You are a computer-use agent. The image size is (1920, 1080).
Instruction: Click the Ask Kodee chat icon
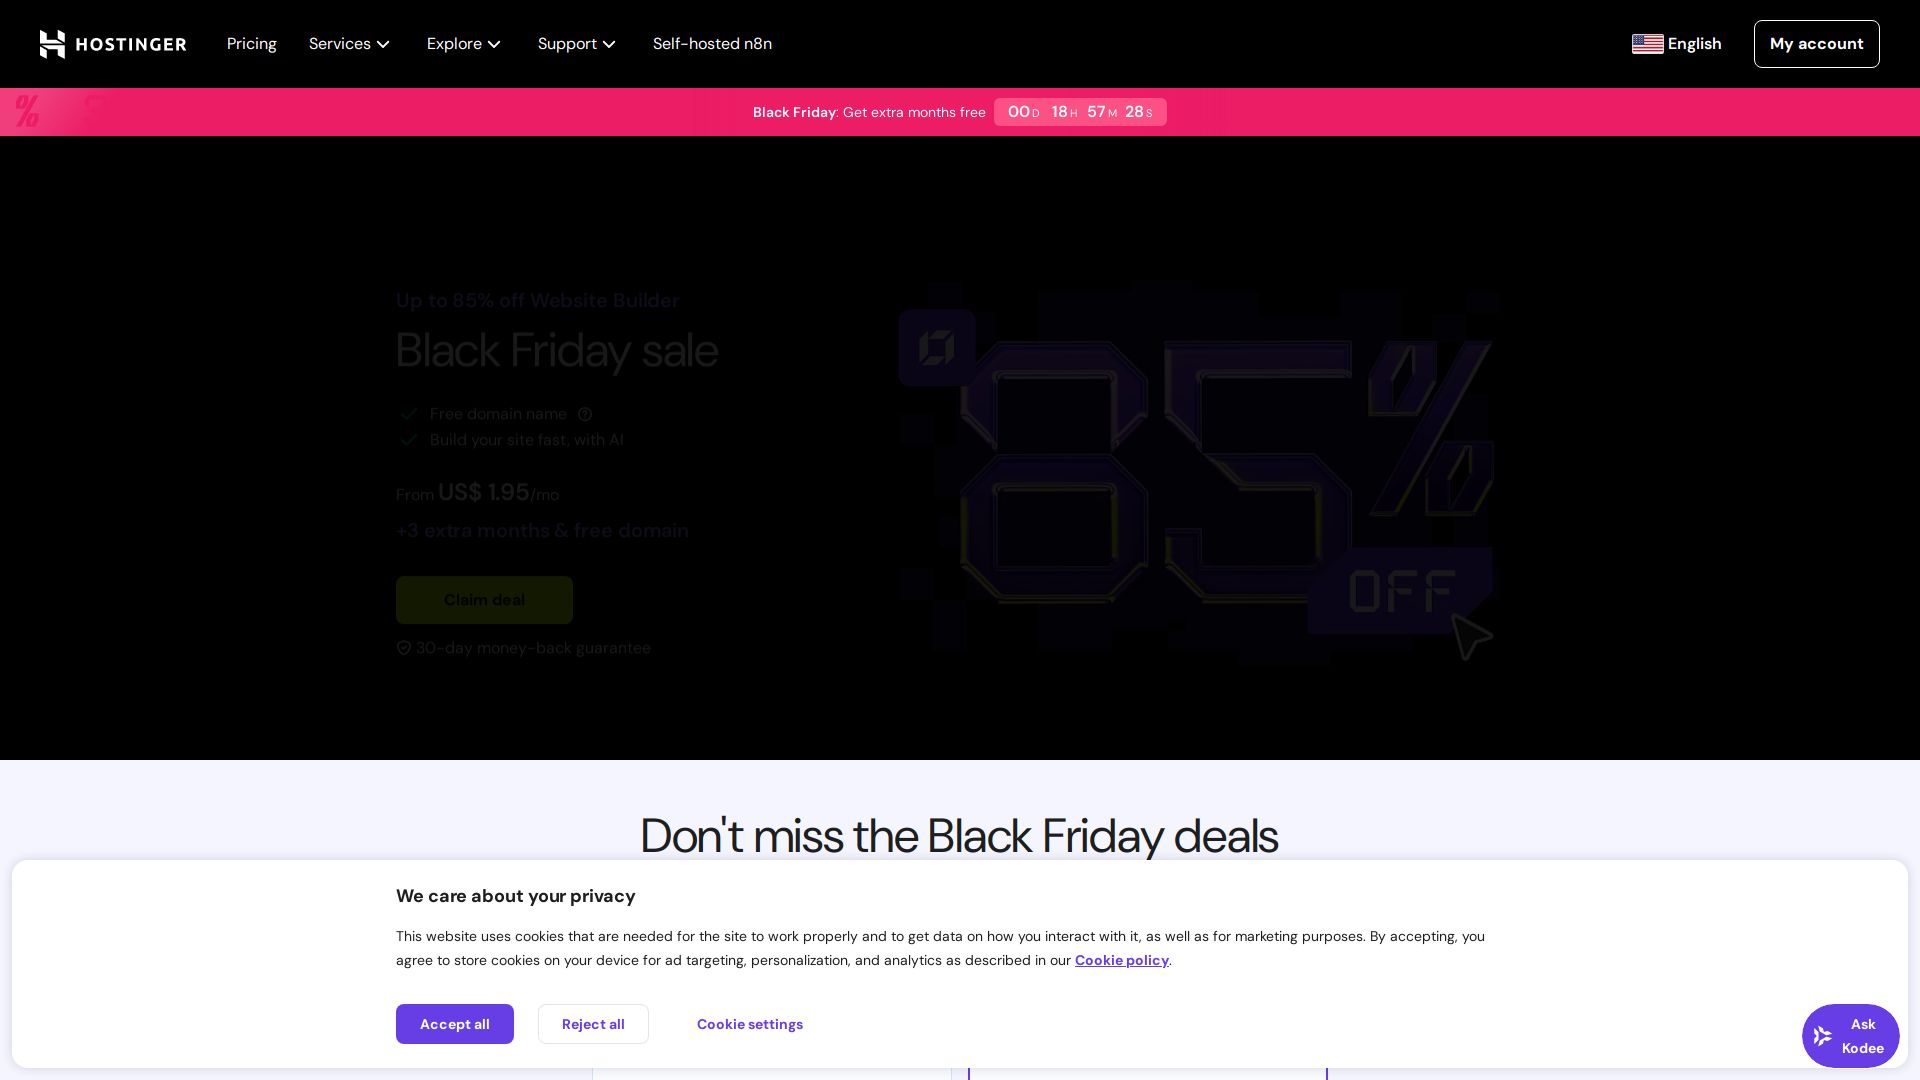pos(1822,1036)
